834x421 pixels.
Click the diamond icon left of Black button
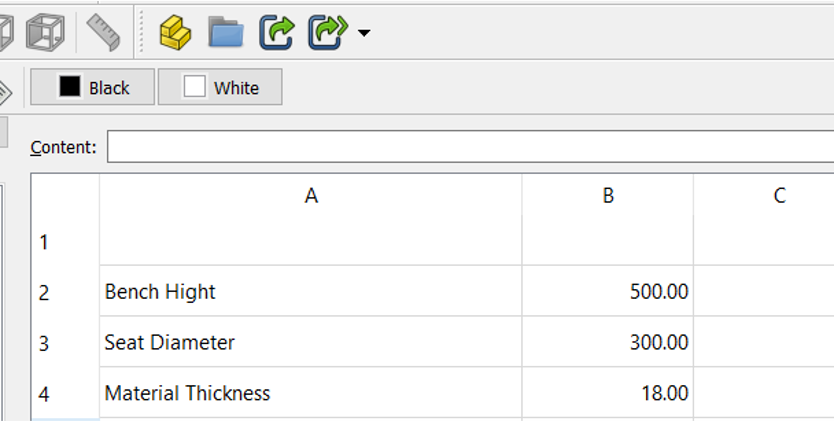[5, 92]
